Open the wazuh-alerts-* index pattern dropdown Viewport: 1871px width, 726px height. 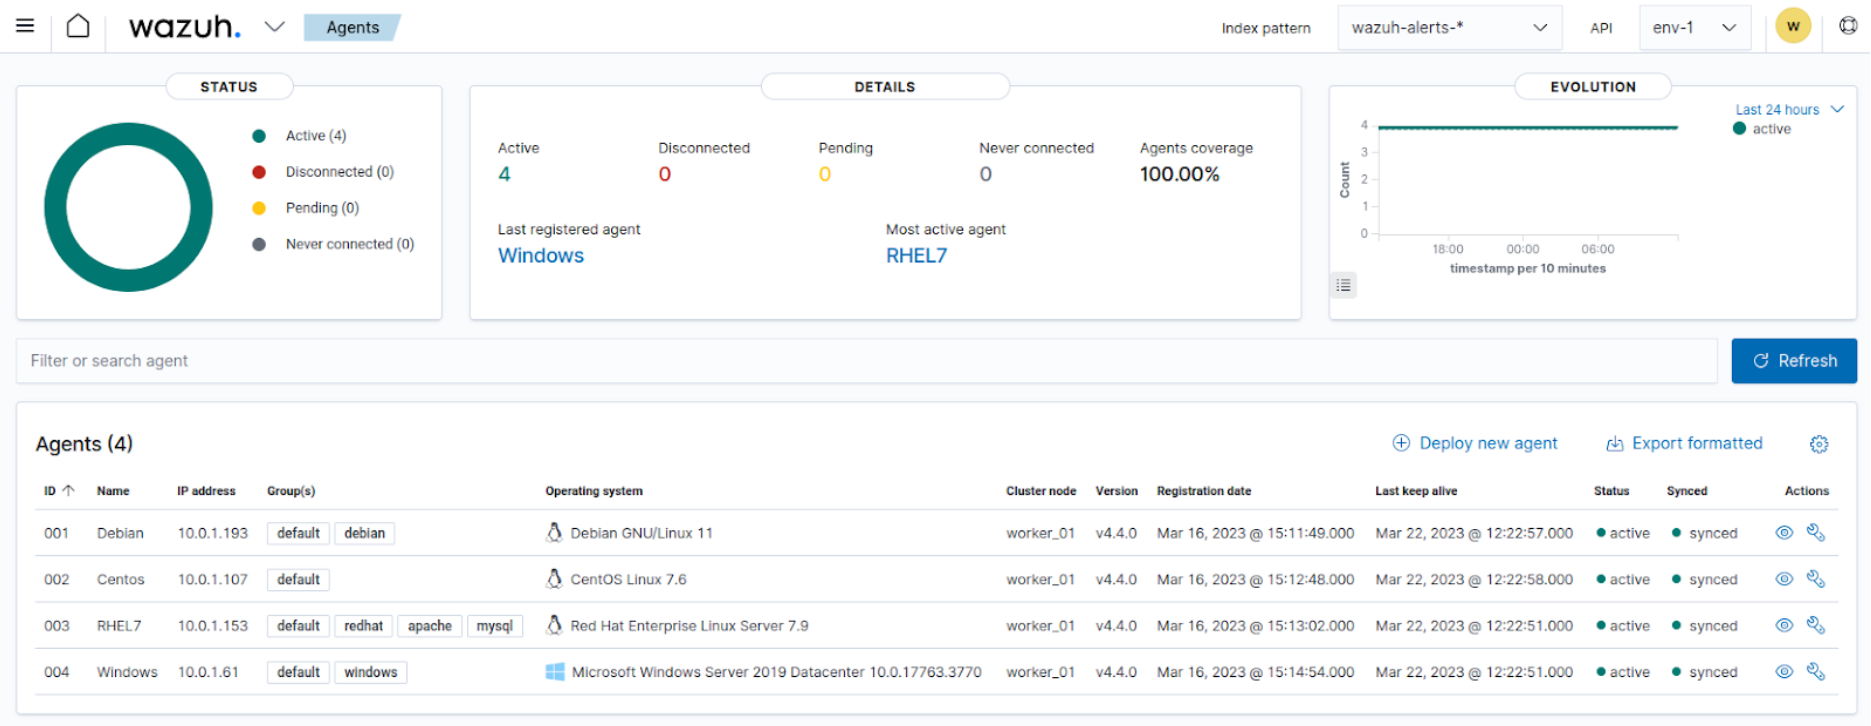1450,28
